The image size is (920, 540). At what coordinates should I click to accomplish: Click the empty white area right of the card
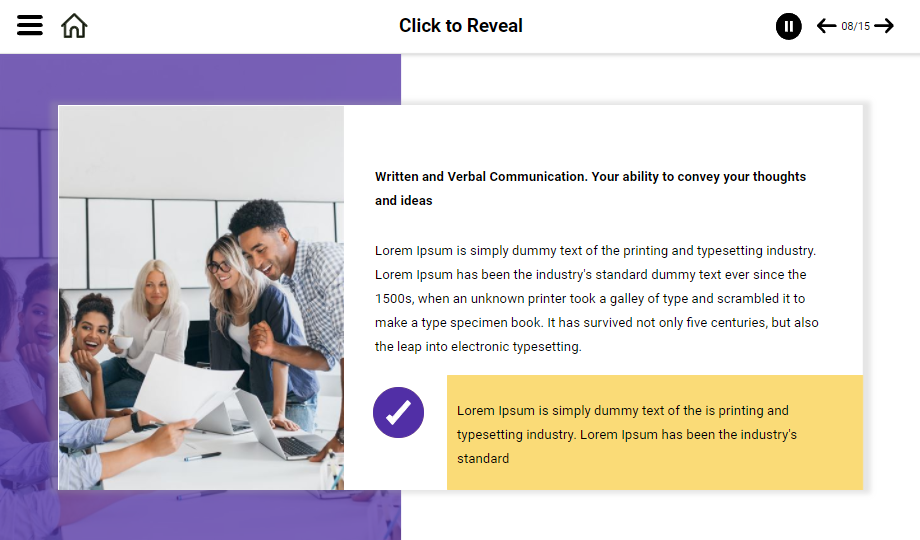click(x=892, y=300)
